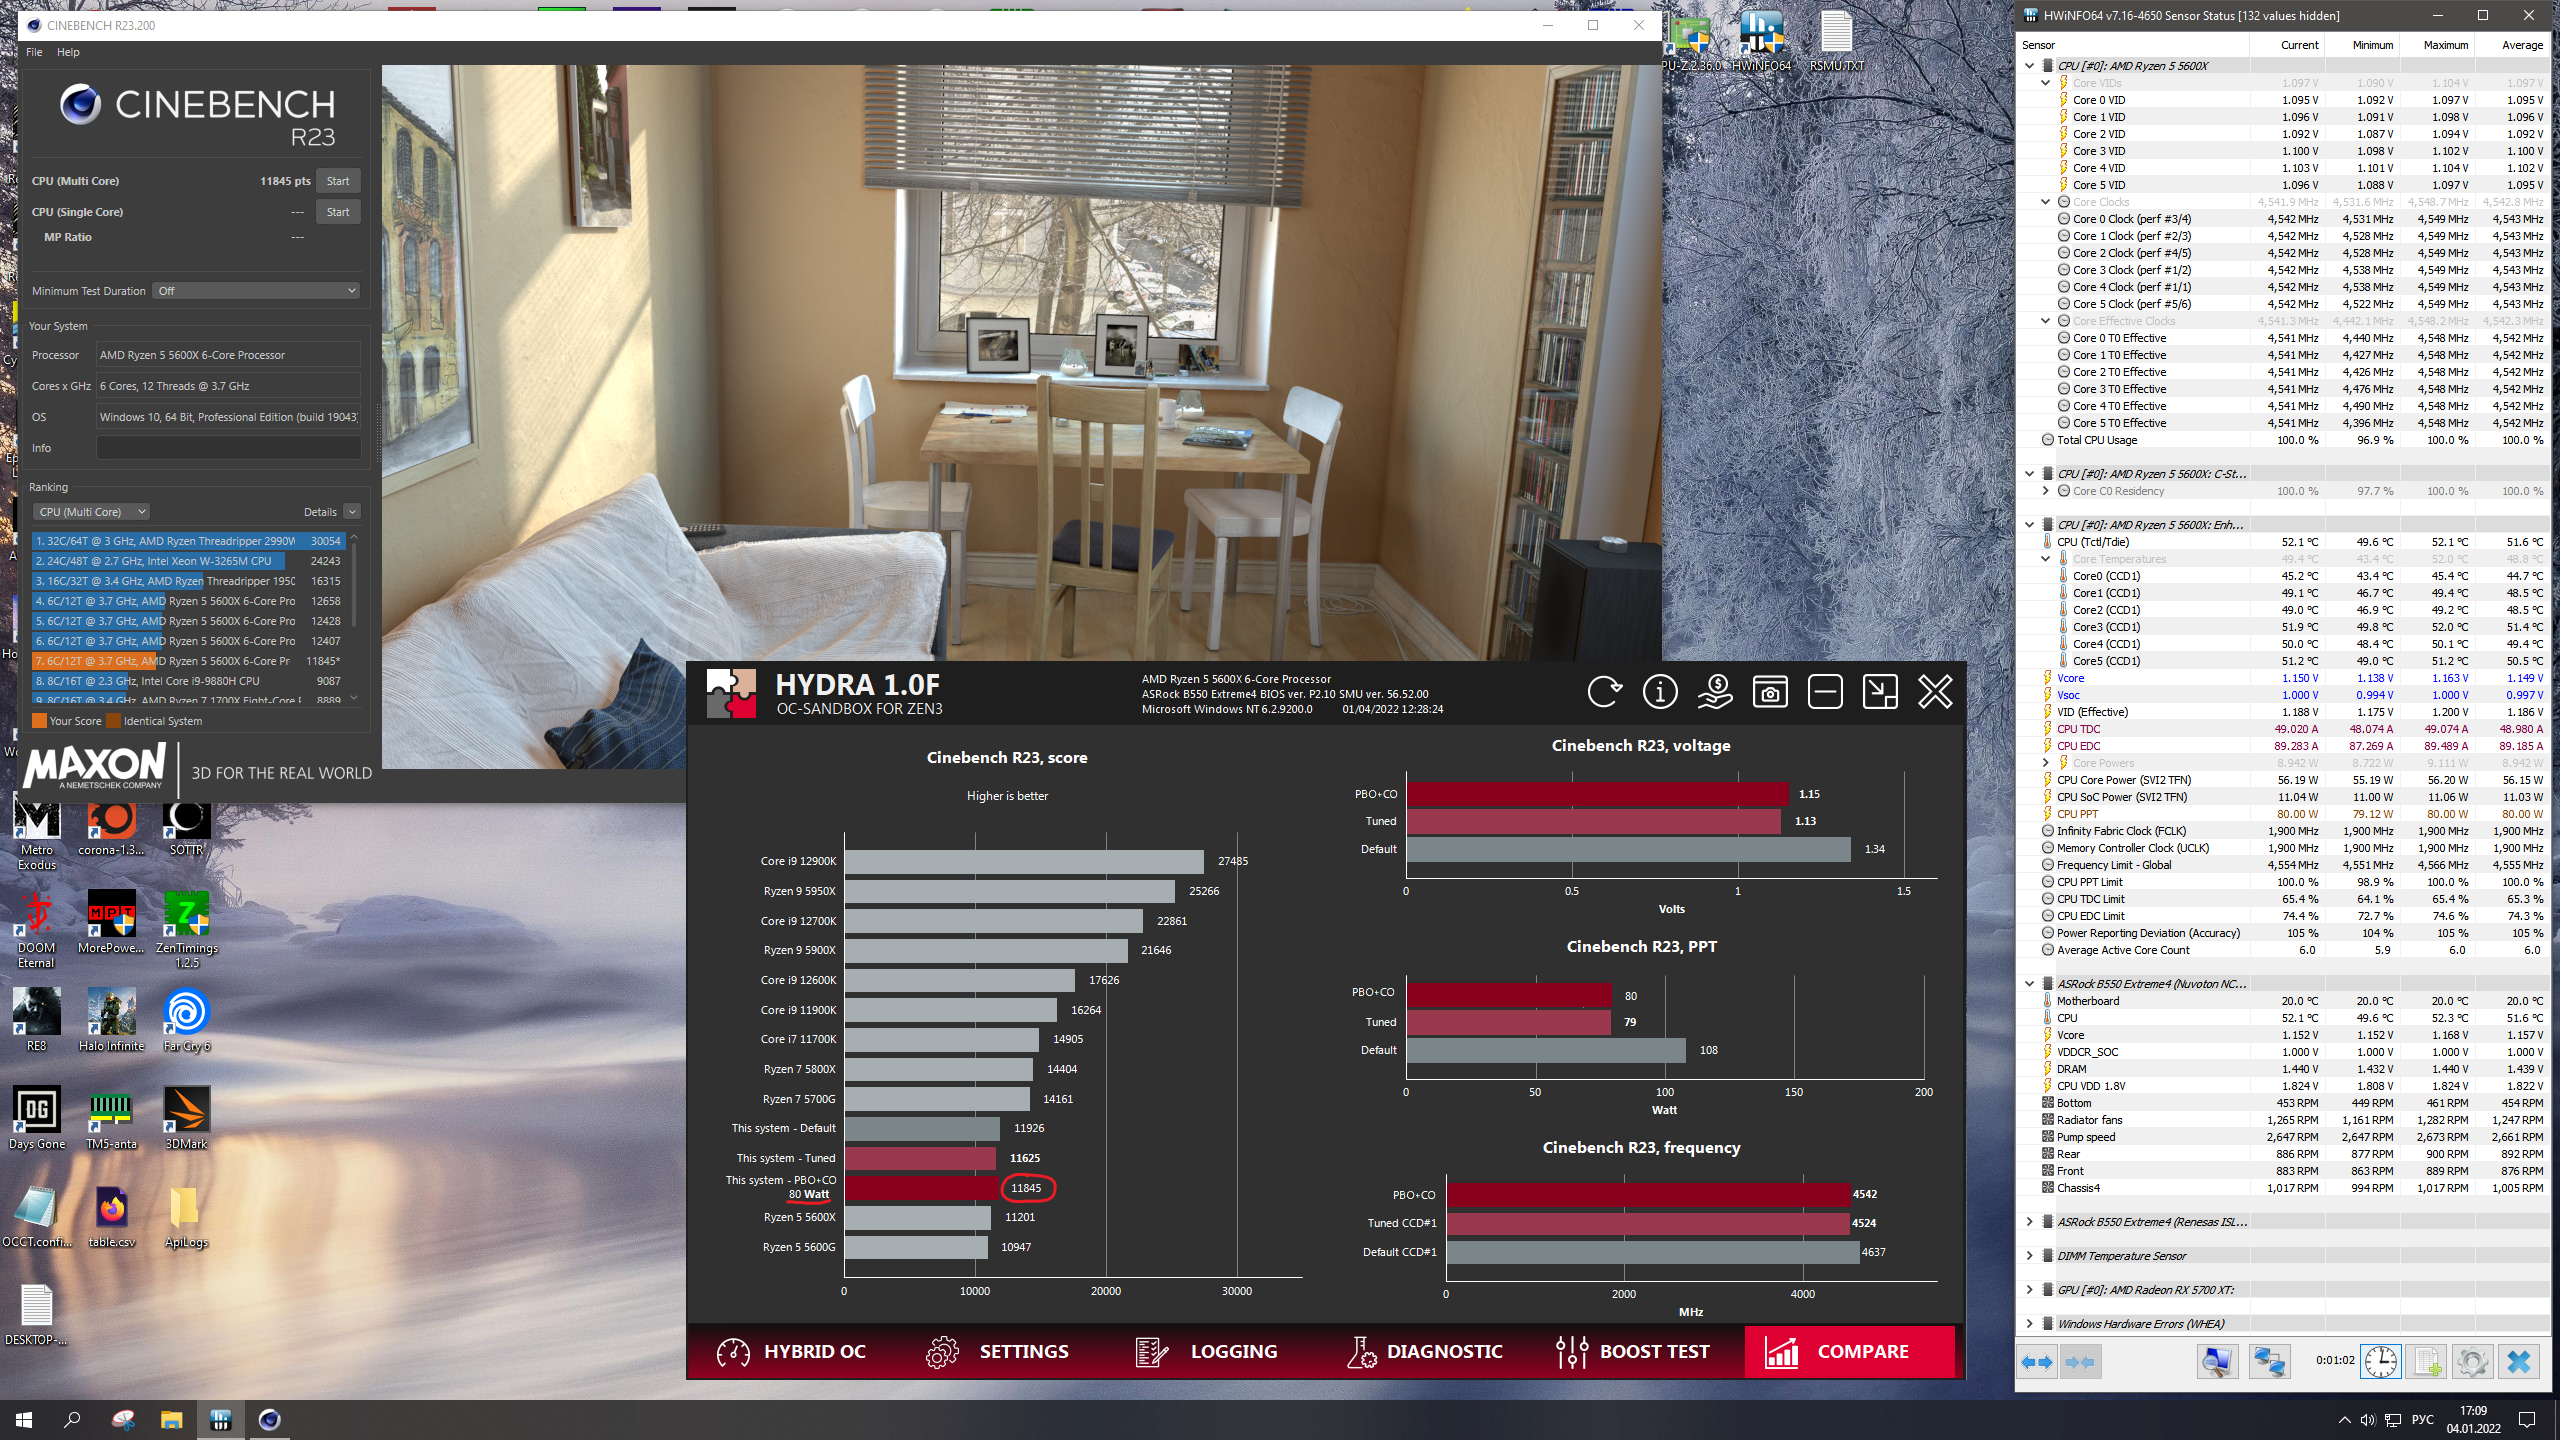Image resolution: width=2560 pixels, height=1440 pixels.
Task: Collapse the CPU AMD Ryzen 5 5600X sensor group
Action: point(2030,66)
